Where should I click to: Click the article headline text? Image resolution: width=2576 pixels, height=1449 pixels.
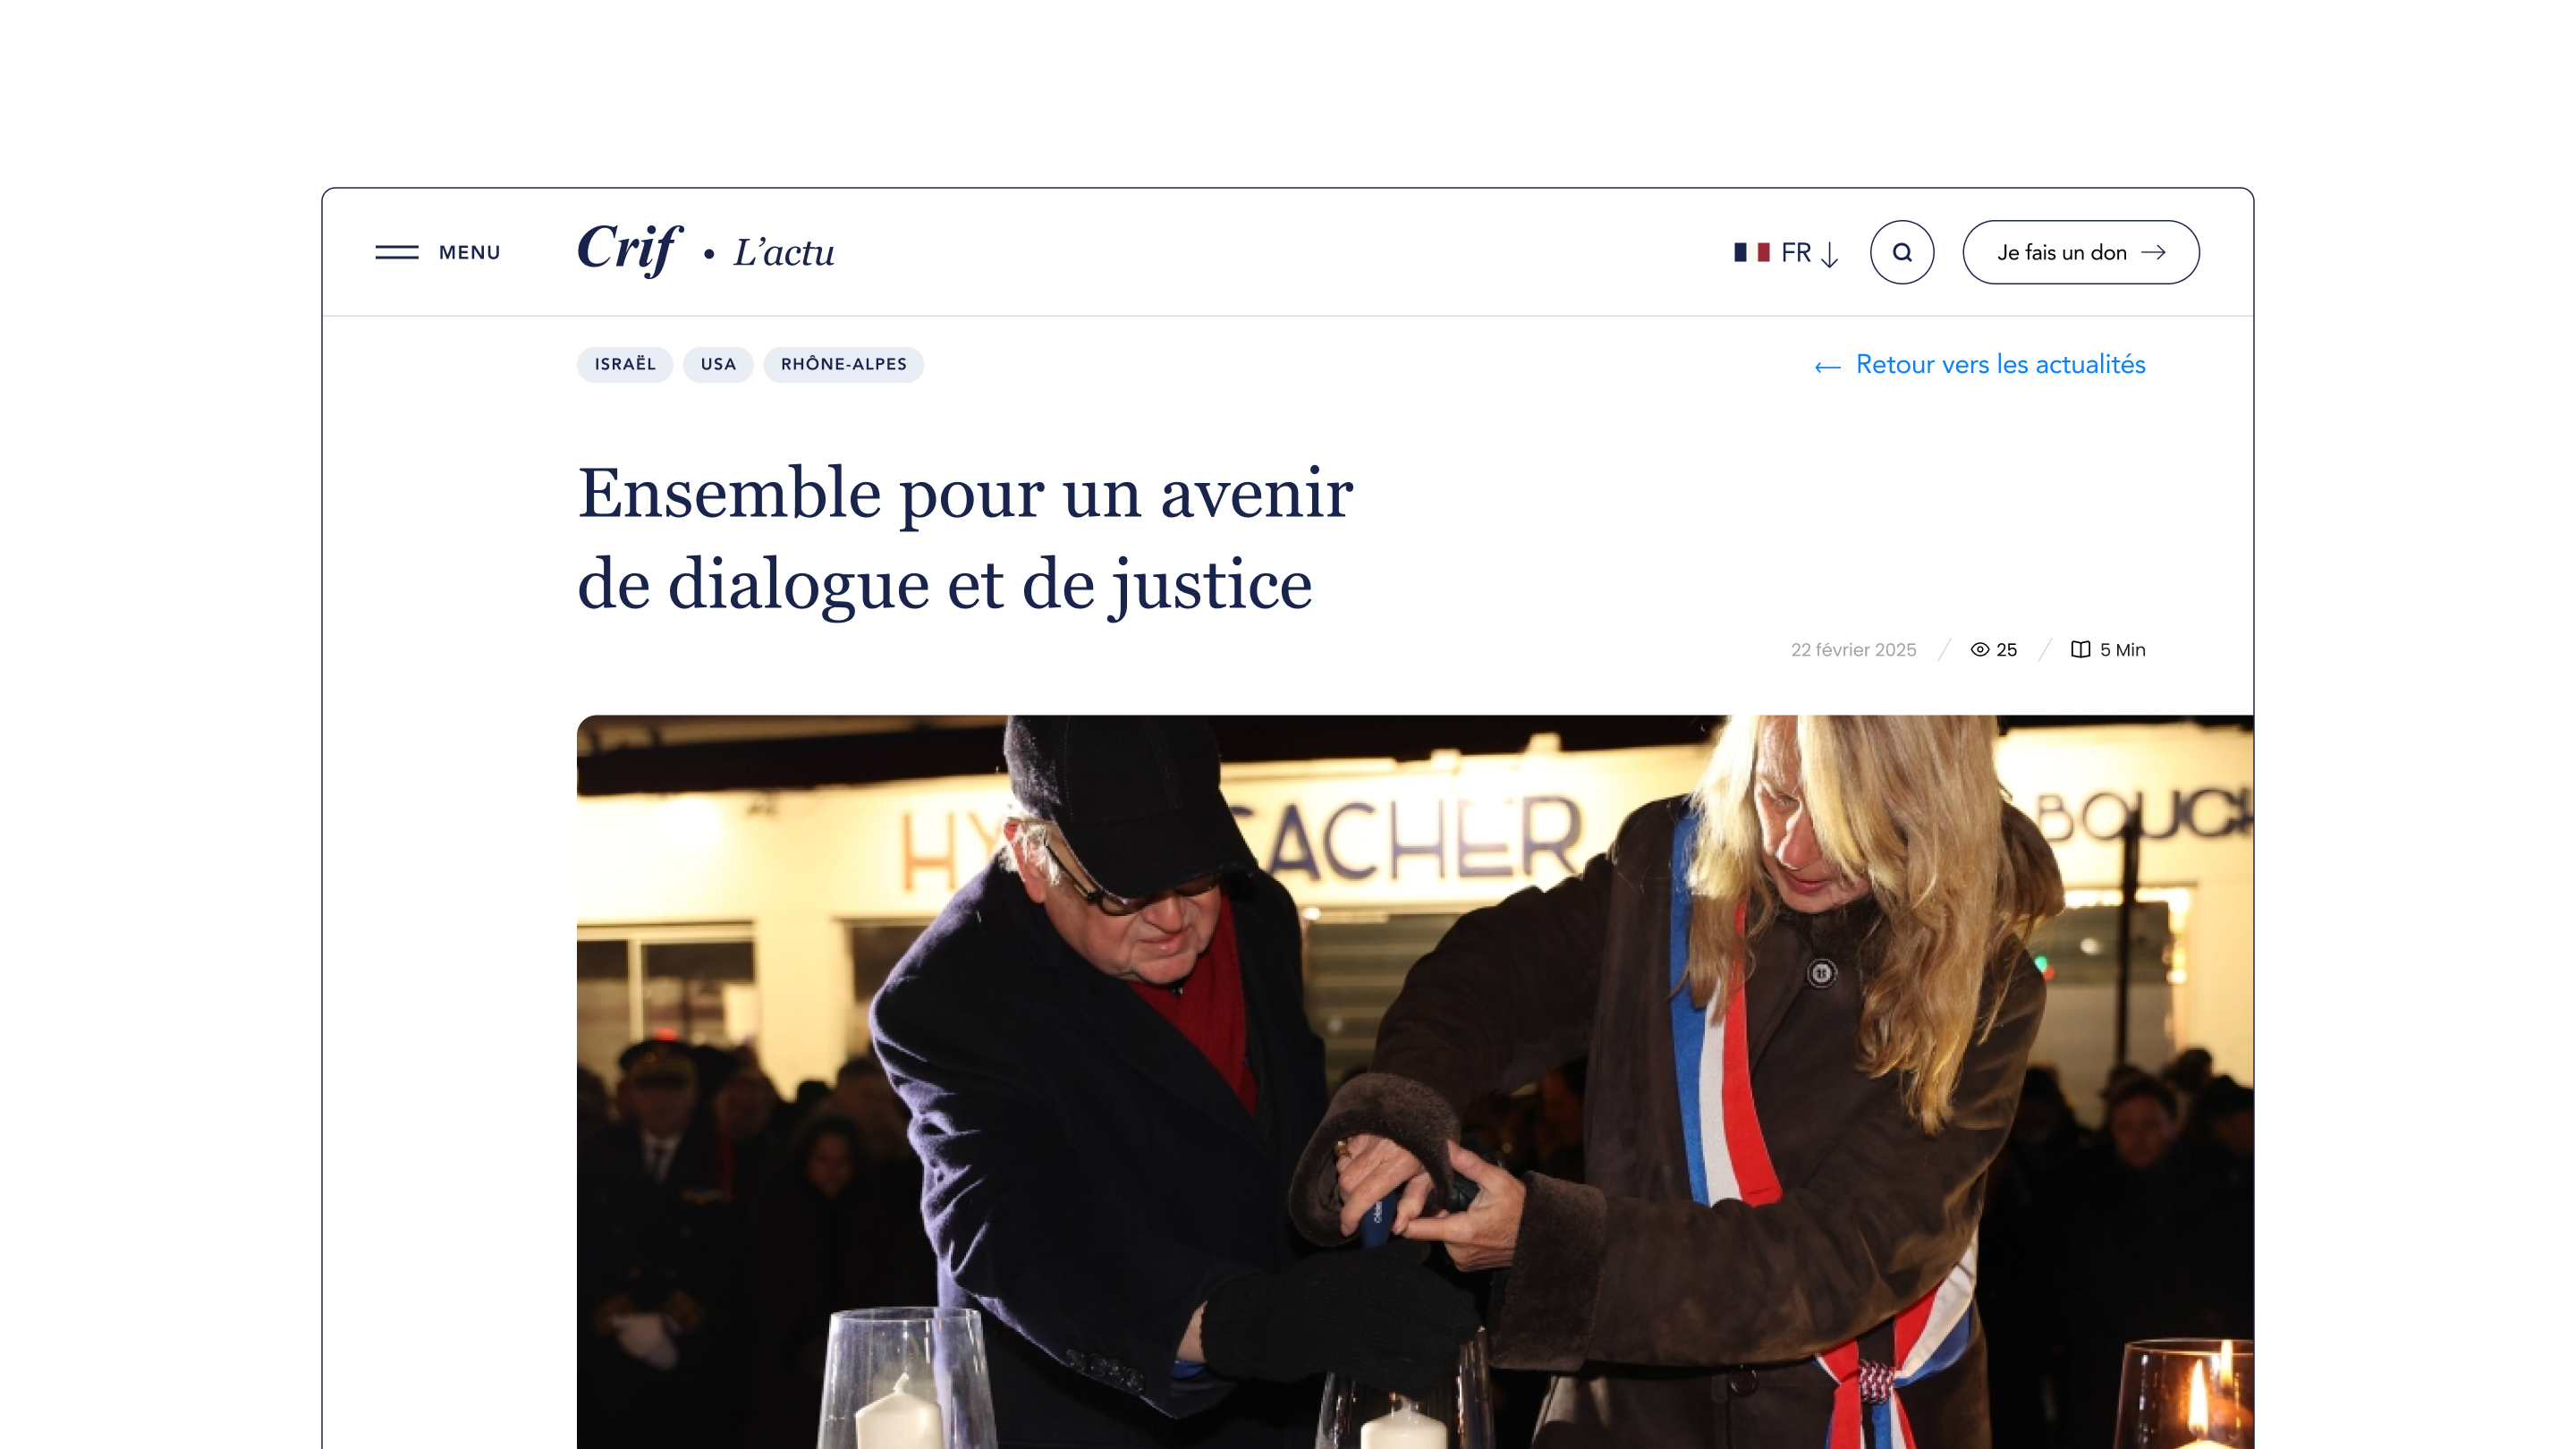965,538
